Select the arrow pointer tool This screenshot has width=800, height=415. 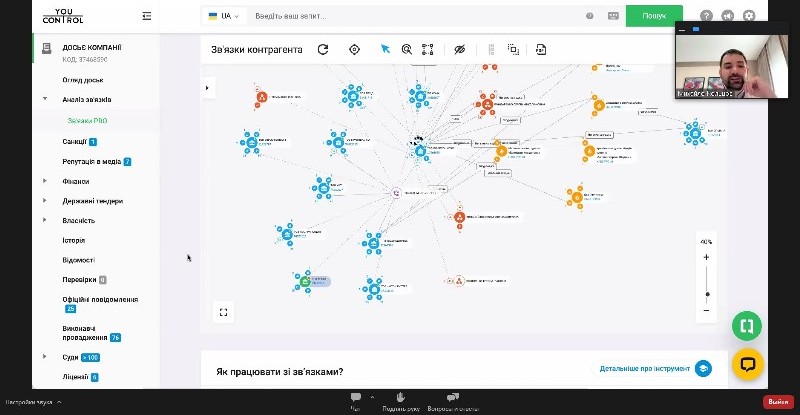coord(385,49)
